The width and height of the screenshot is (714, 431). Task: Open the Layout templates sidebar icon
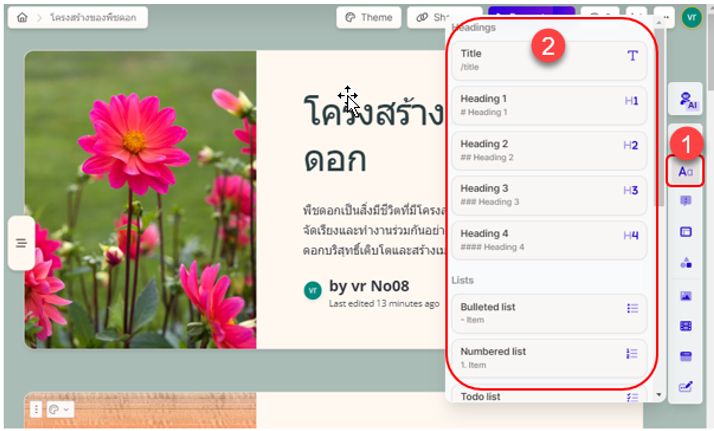tap(685, 232)
